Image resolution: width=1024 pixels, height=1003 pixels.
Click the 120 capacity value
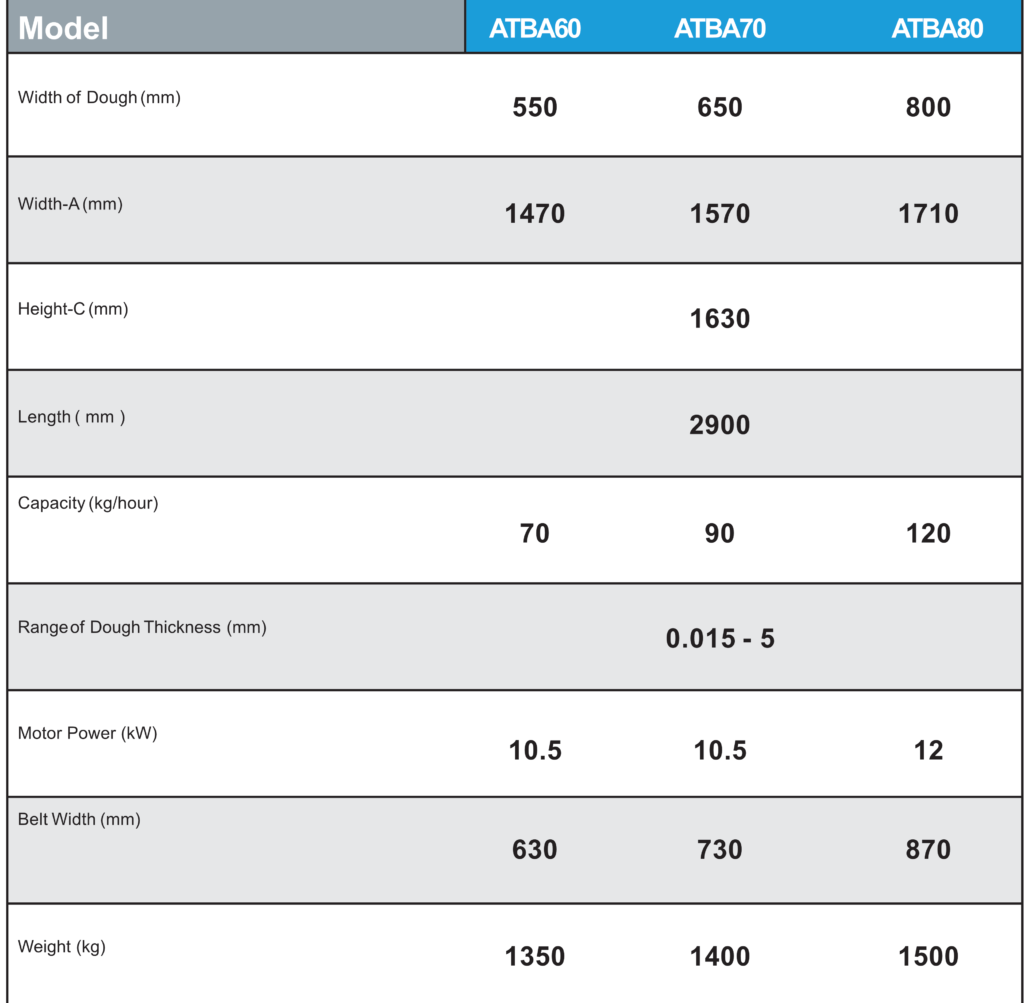928,533
